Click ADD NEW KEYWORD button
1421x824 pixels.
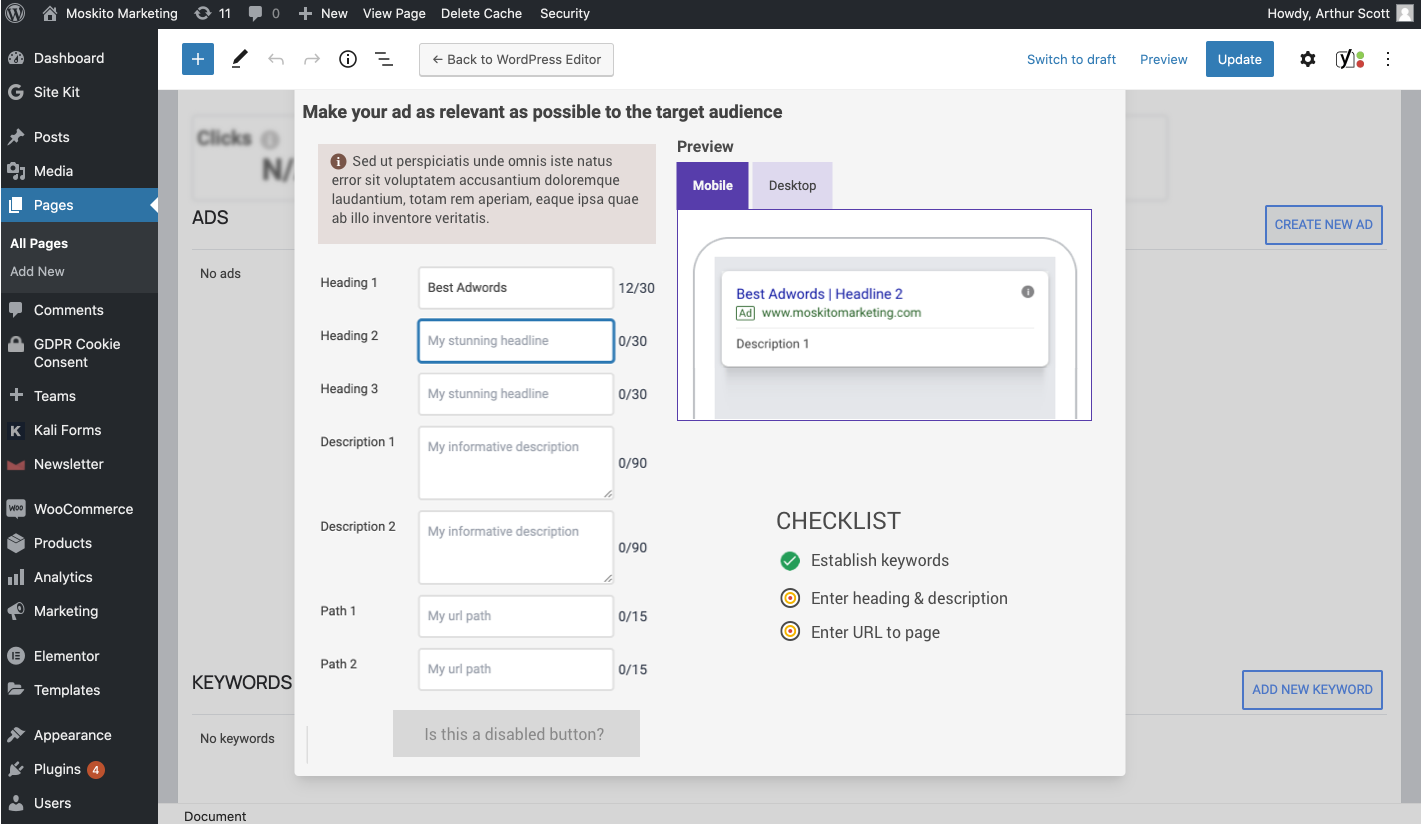pyautogui.click(x=1312, y=690)
